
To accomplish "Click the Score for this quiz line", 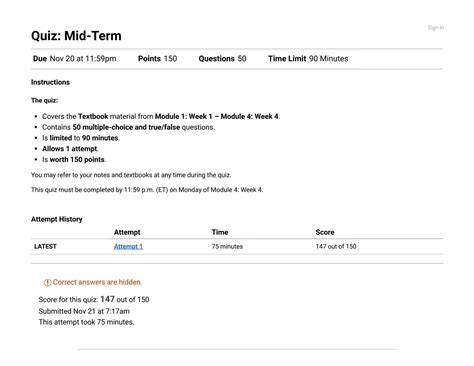I will (x=94, y=299).
